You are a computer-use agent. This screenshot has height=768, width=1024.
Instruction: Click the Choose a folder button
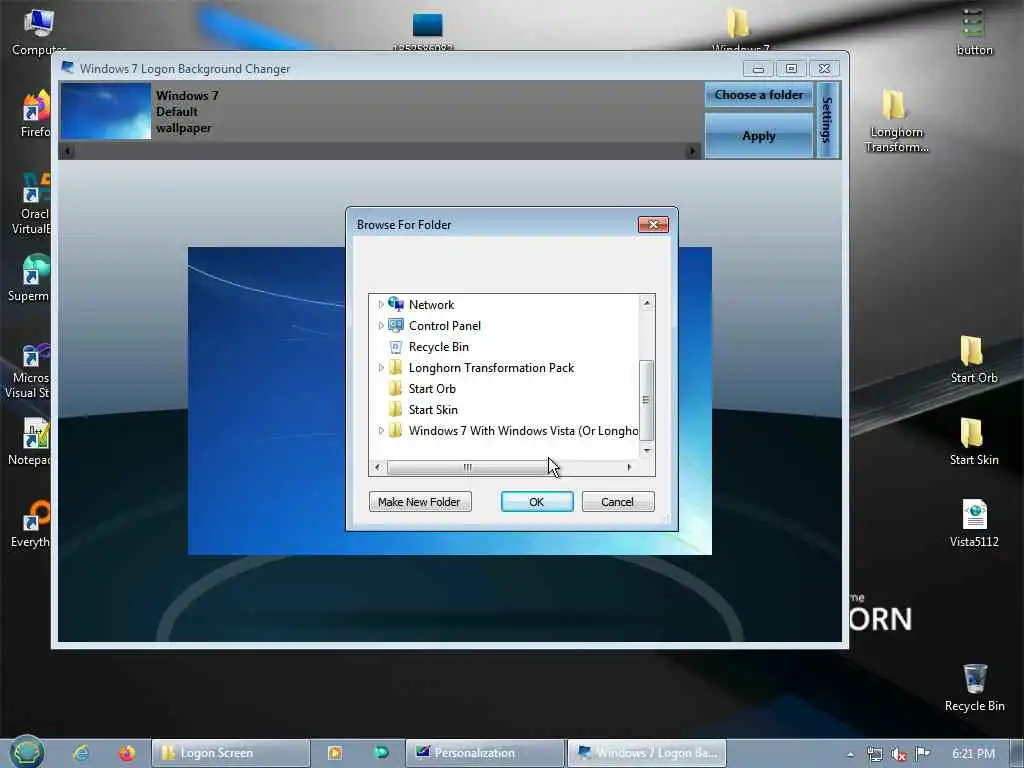click(x=758, y=95)
